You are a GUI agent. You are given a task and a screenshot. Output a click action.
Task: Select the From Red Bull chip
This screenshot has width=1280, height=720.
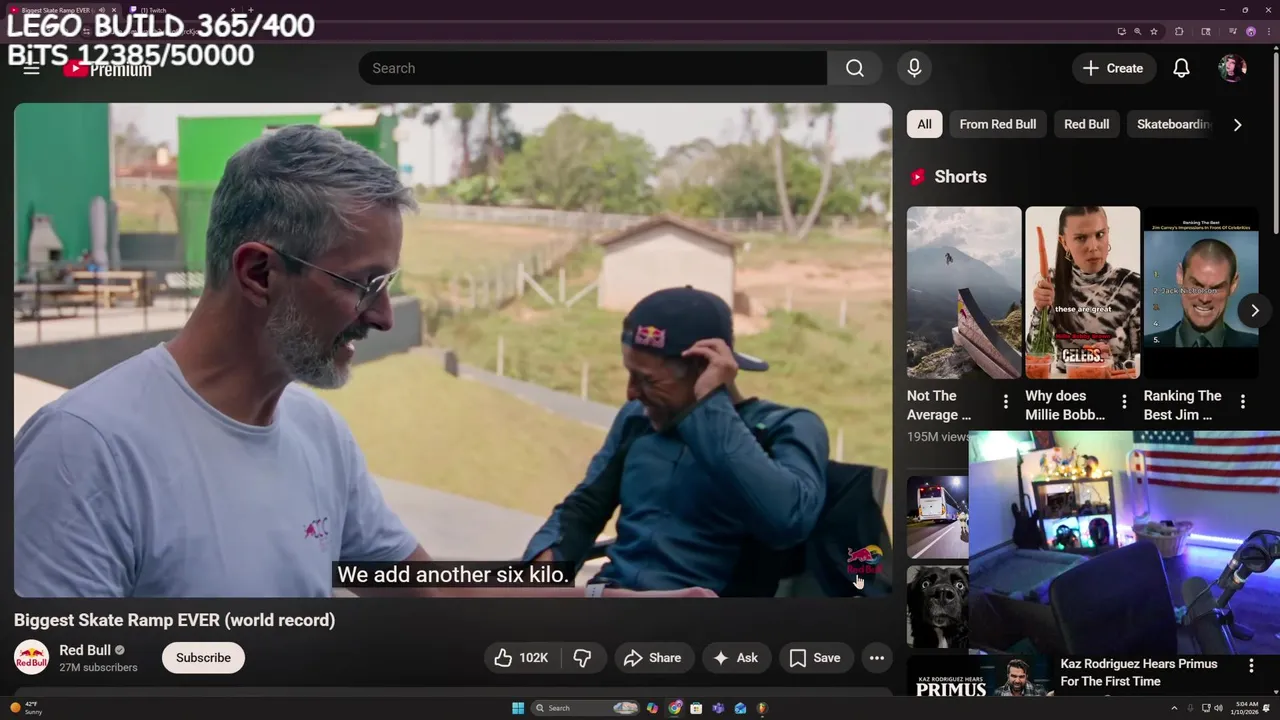[997, 124]
